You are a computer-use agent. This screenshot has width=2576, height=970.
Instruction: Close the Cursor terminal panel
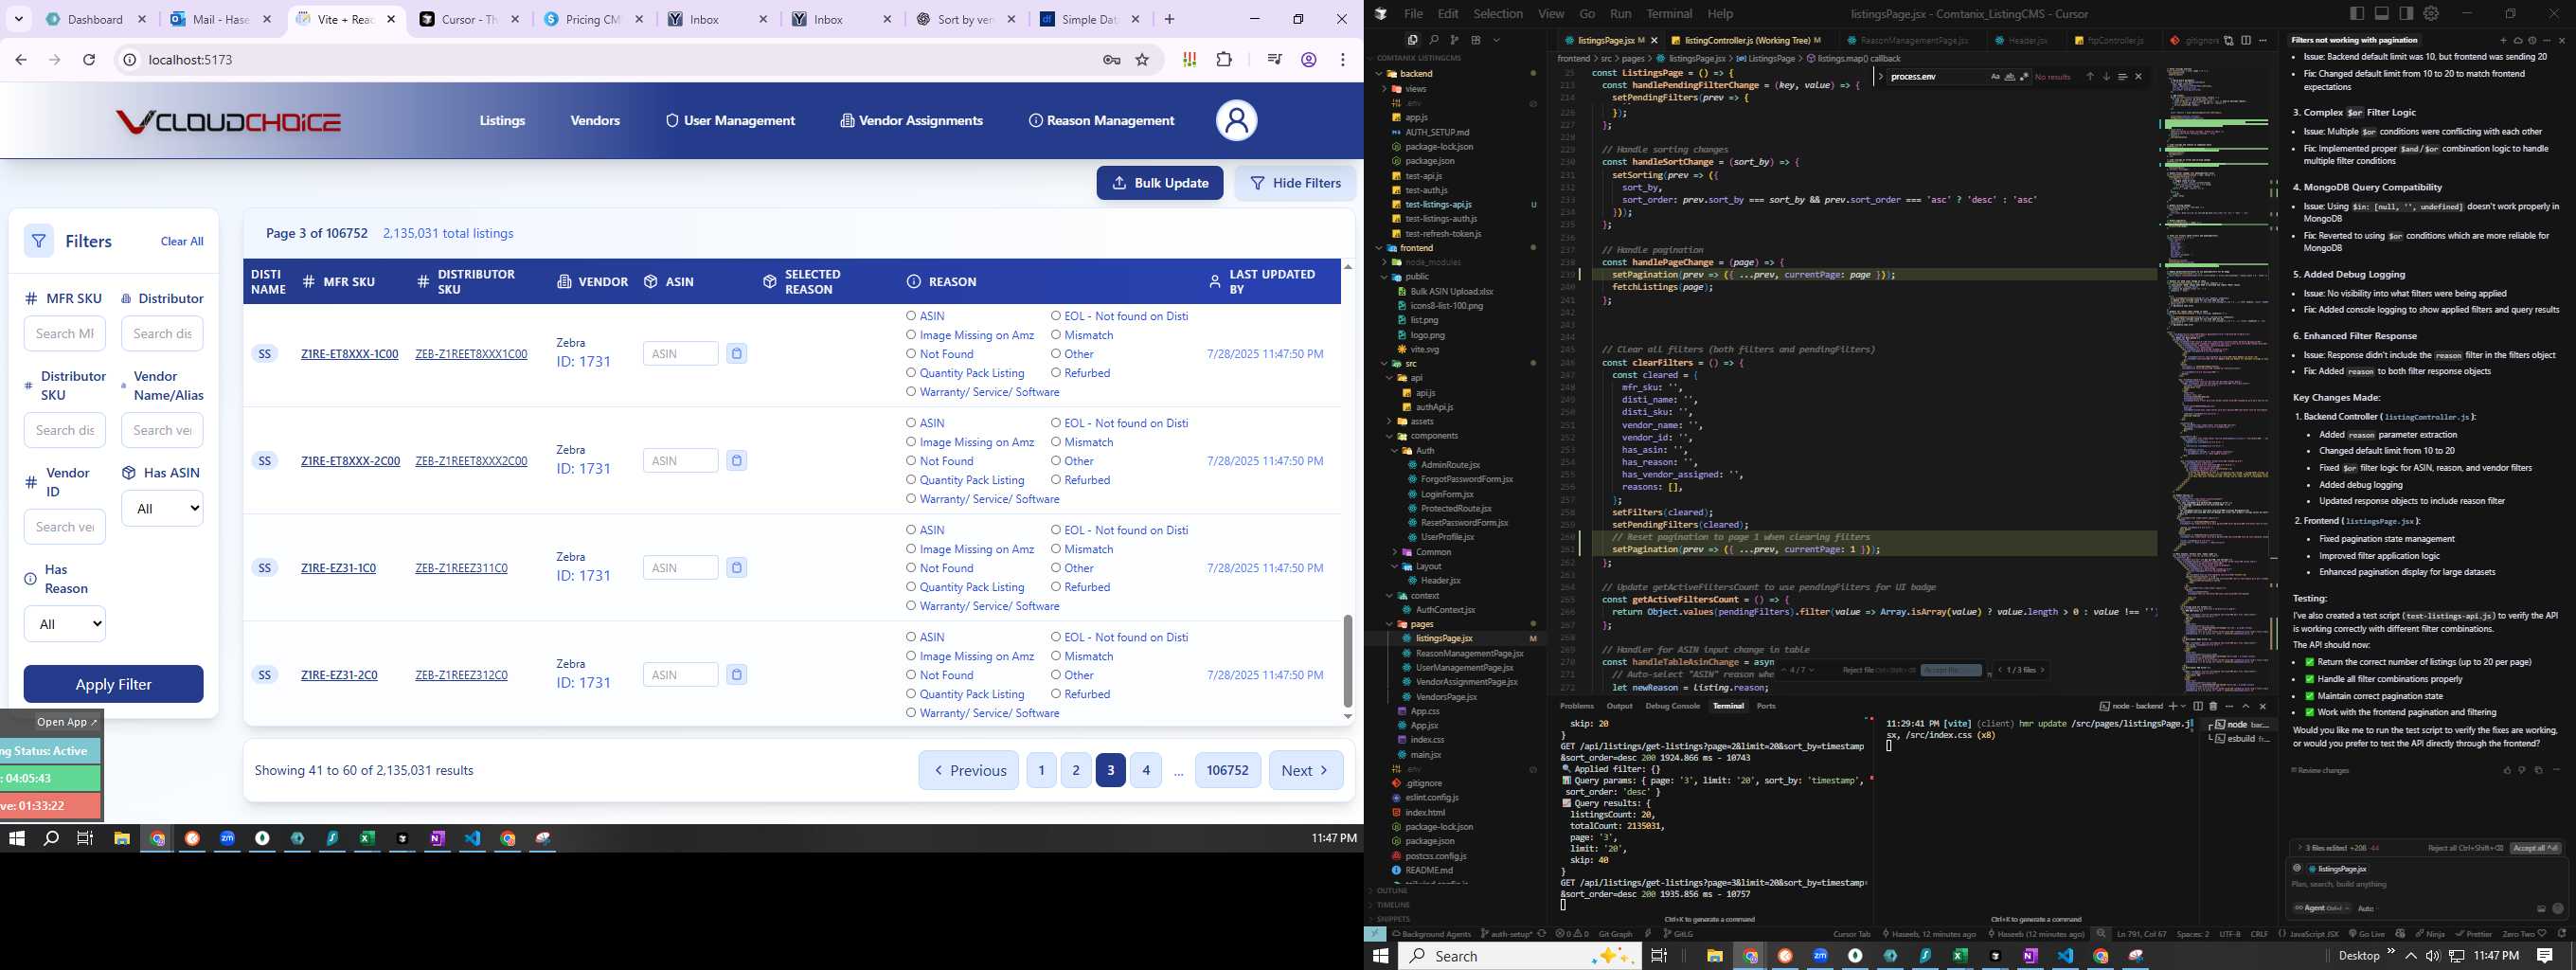2262,706
